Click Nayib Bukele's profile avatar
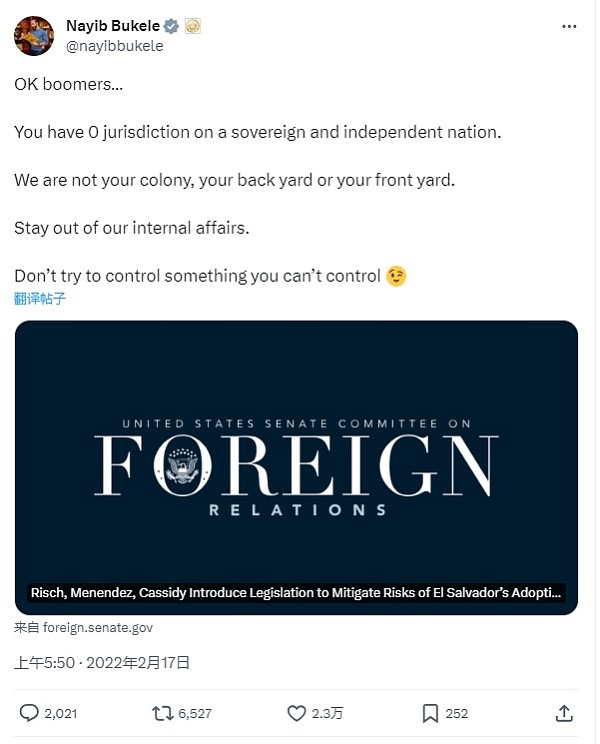 (x=33, y=35)
